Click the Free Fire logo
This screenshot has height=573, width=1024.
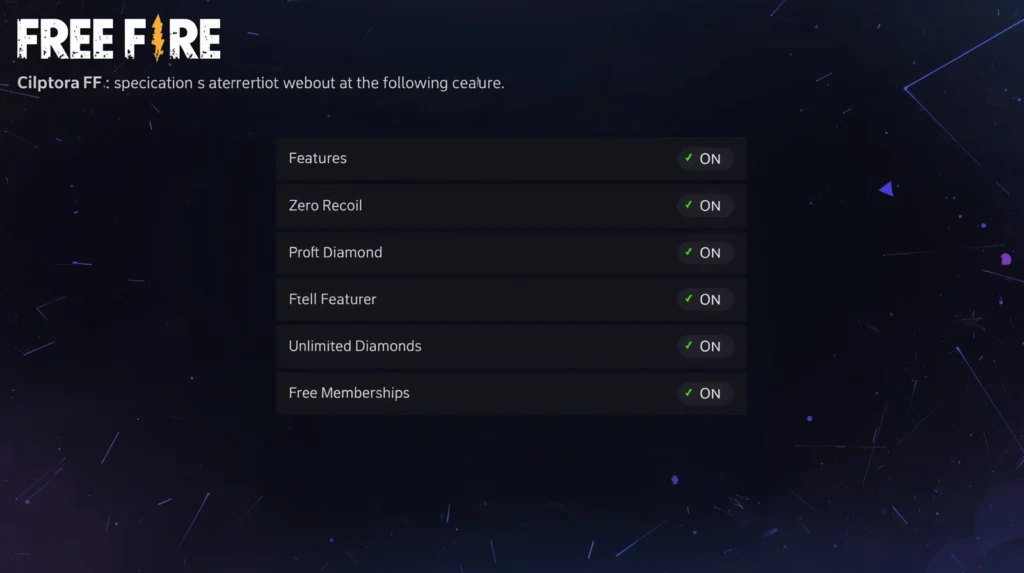tap(119, 40)
